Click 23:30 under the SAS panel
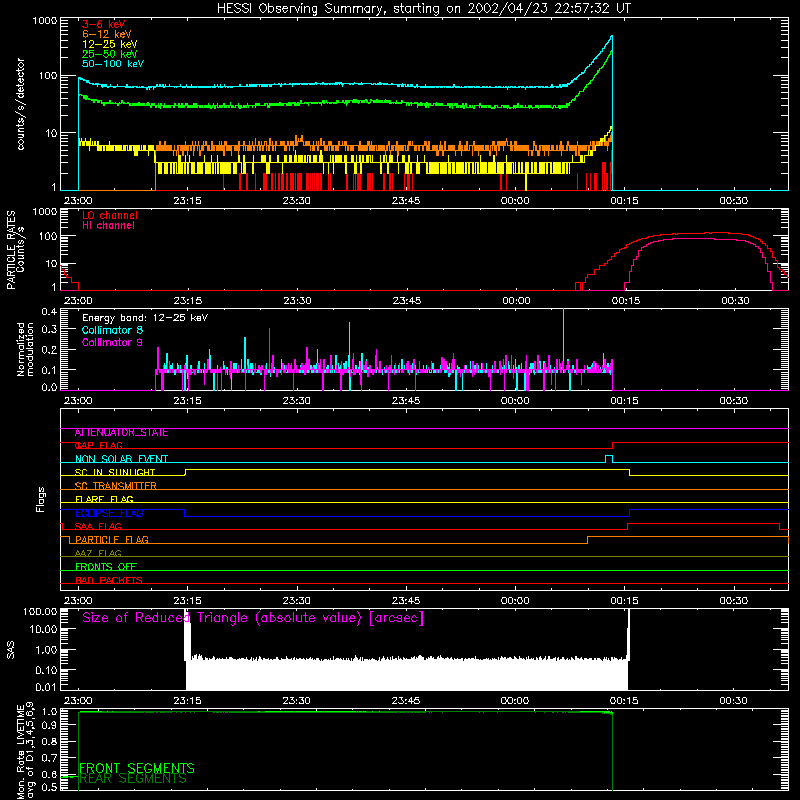The width and height of the screenshot is (800, 800). pyautogui.click(x=297, y=701)
